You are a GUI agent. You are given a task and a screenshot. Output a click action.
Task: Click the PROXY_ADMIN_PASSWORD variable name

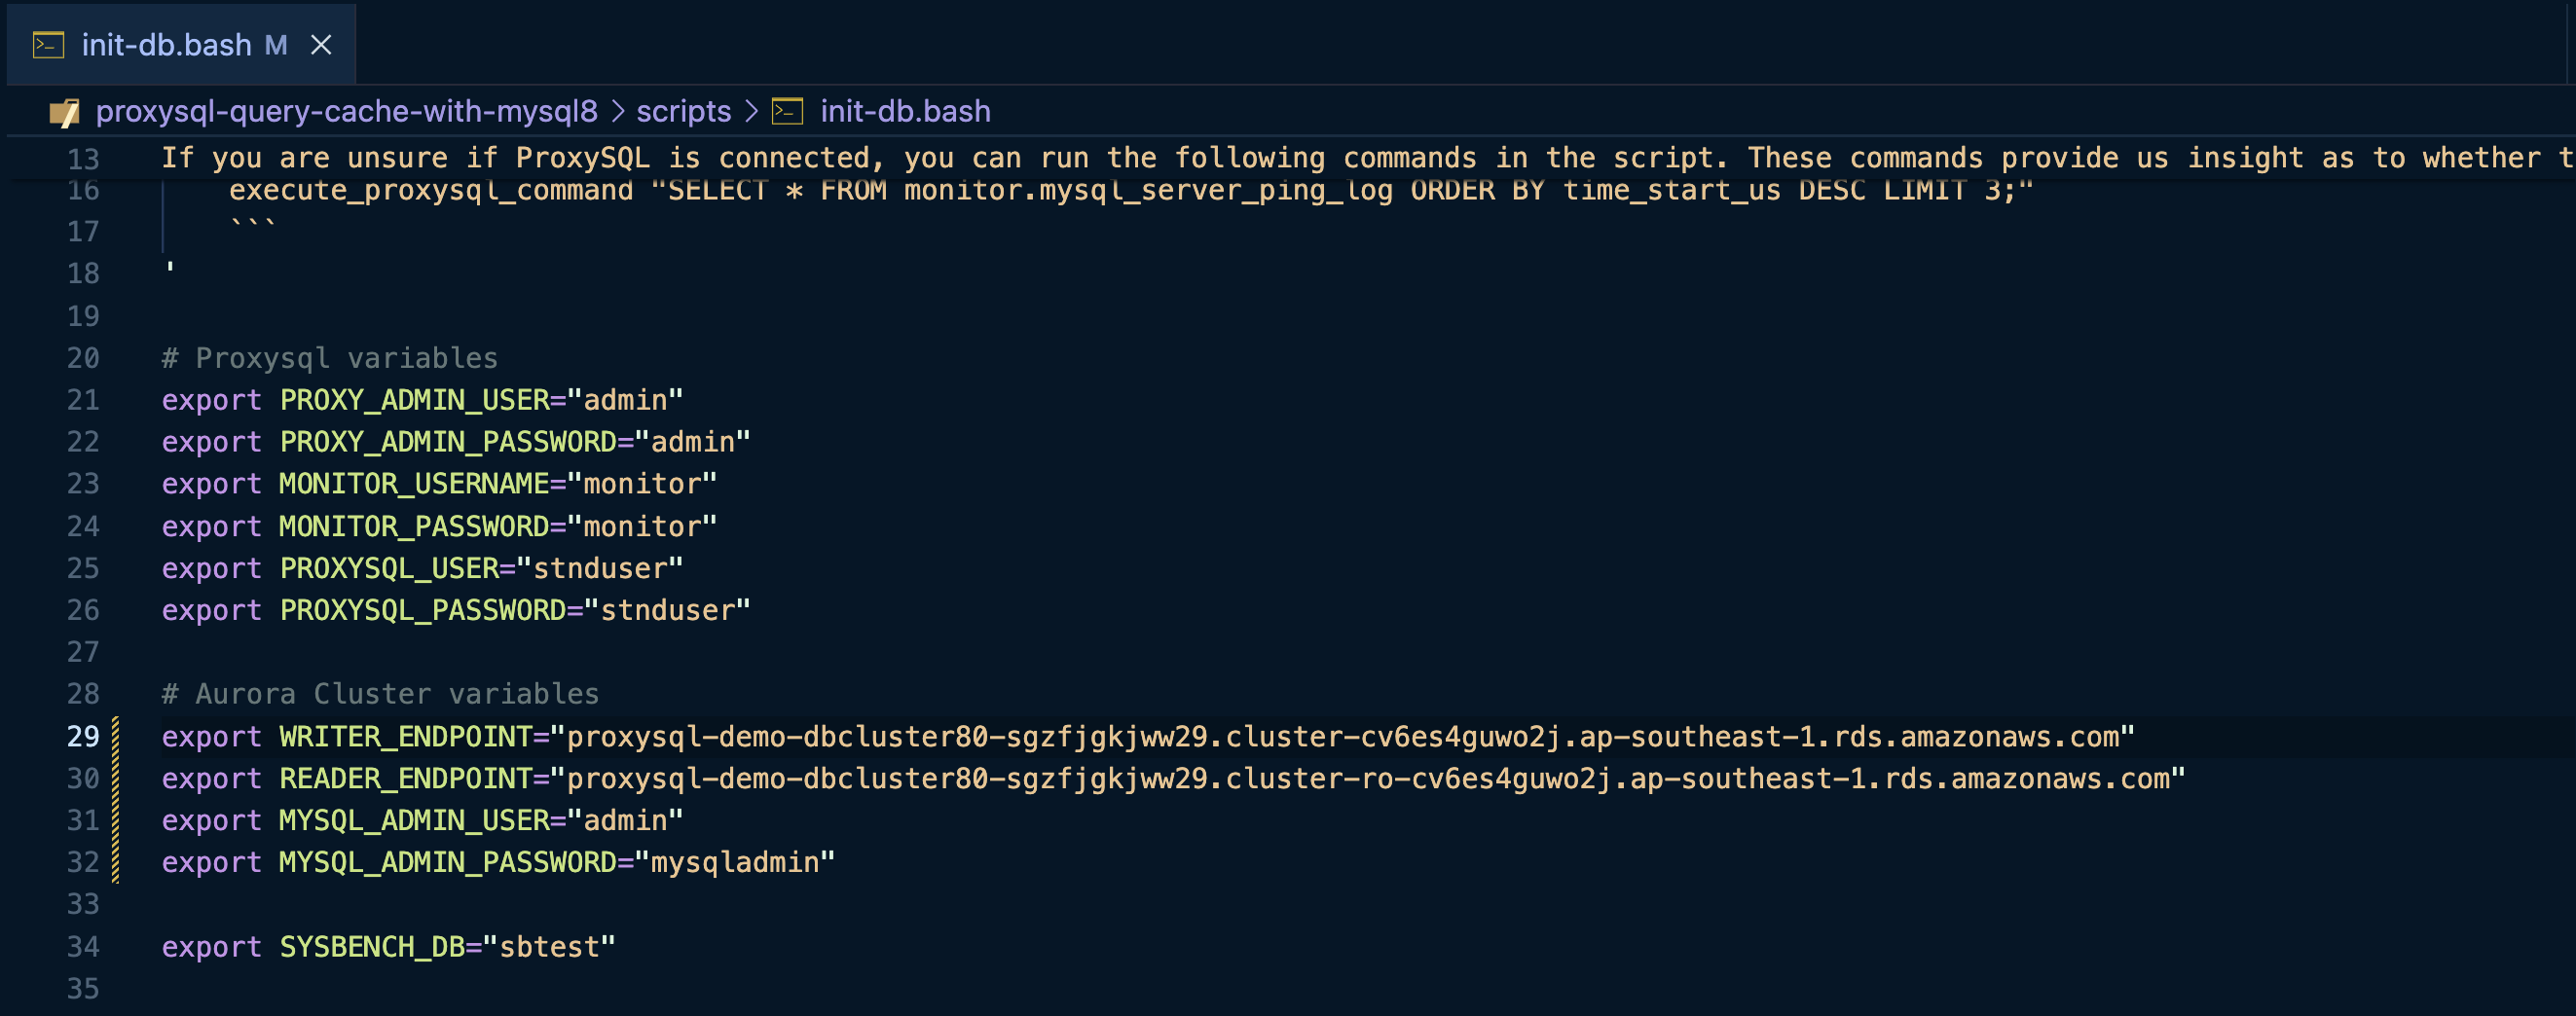(x=448, y=442)
